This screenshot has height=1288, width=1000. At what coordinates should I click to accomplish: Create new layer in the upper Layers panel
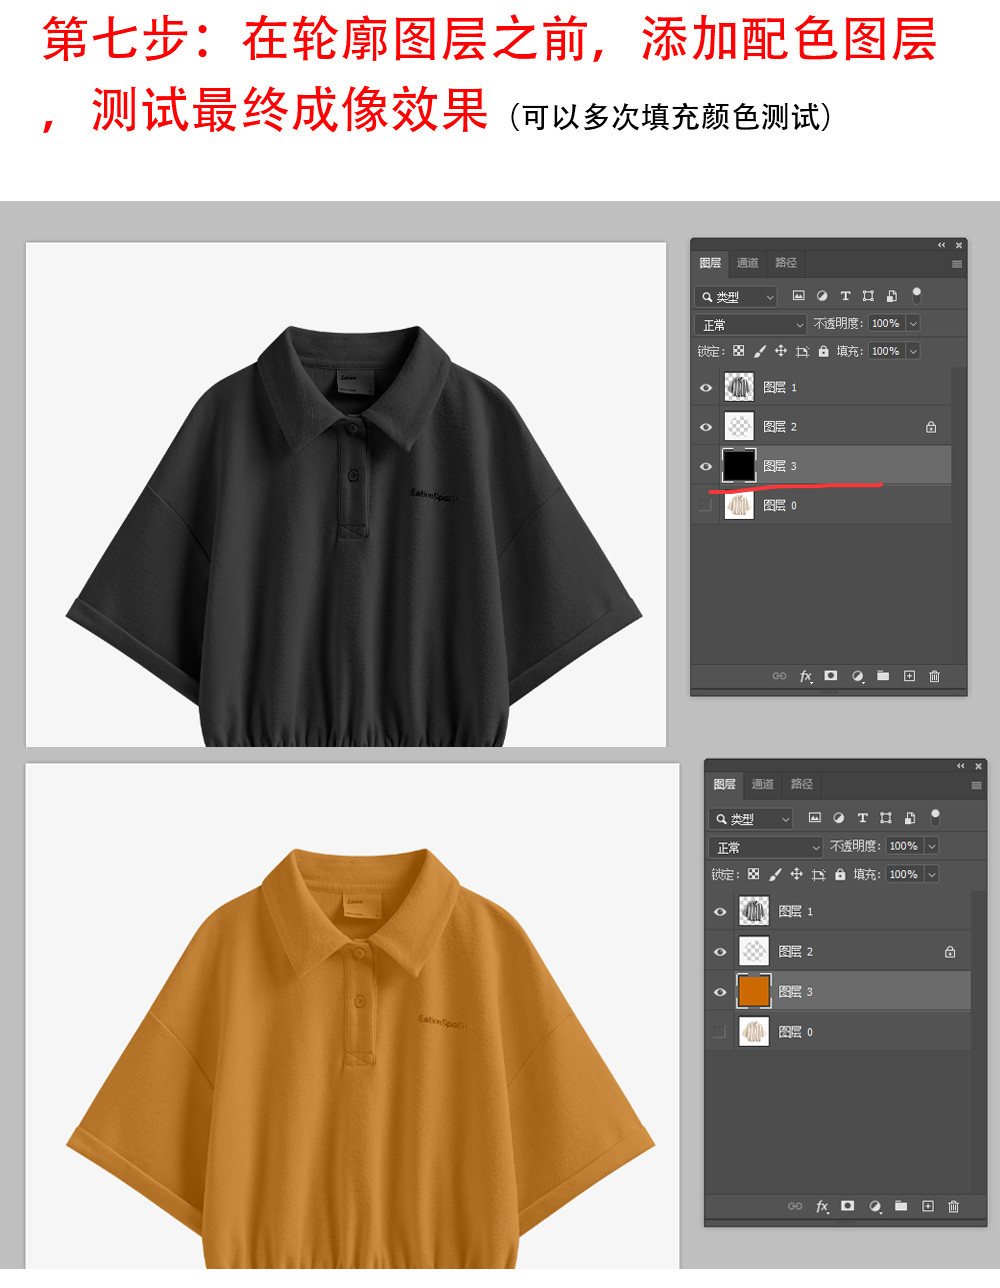click(909, 677)
